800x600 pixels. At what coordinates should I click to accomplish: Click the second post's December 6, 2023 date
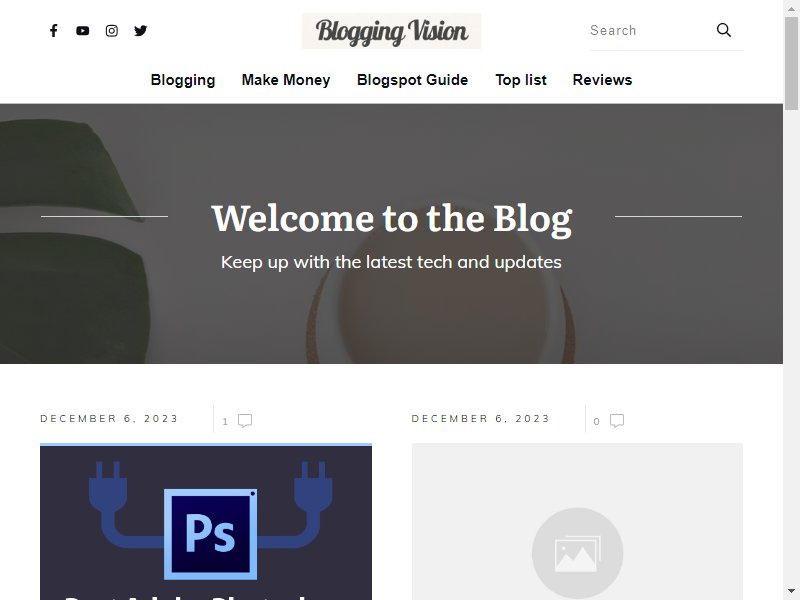(x=481, y=419)
